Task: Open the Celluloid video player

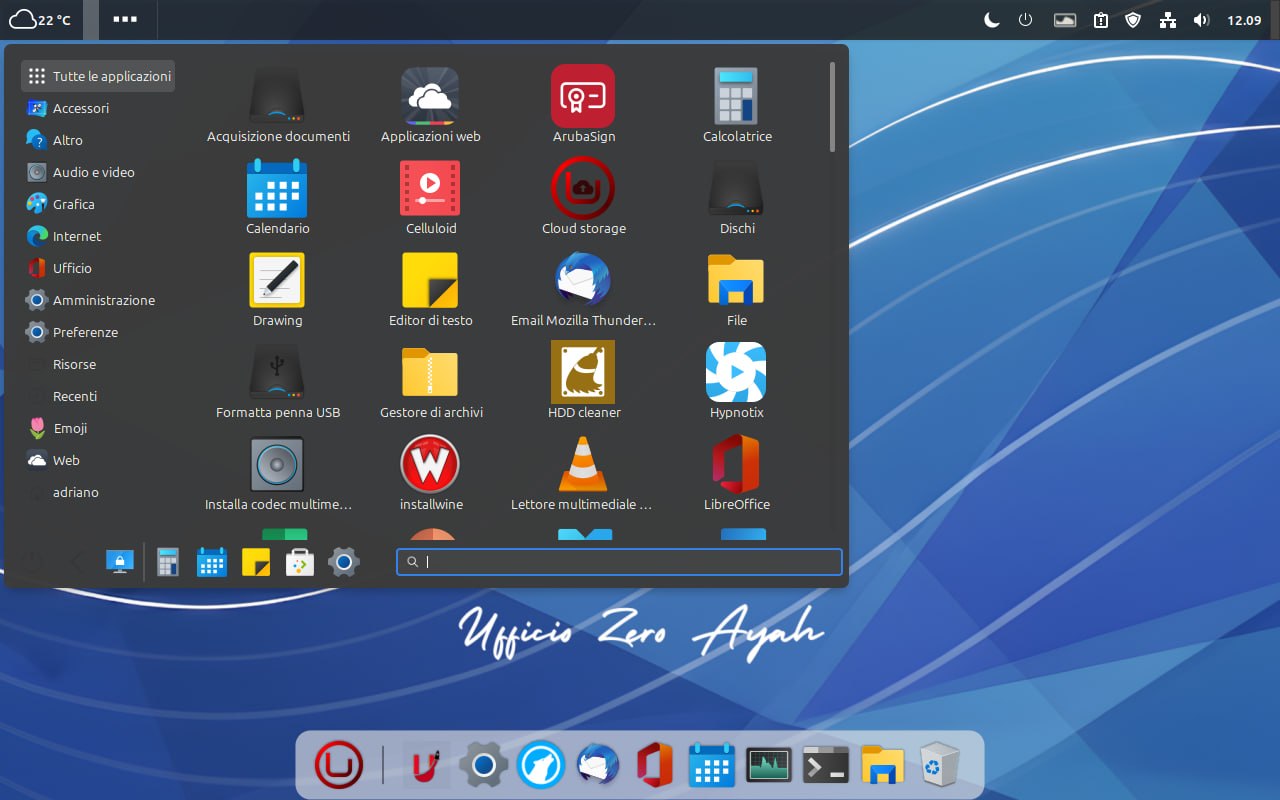Action: point(430,198)
